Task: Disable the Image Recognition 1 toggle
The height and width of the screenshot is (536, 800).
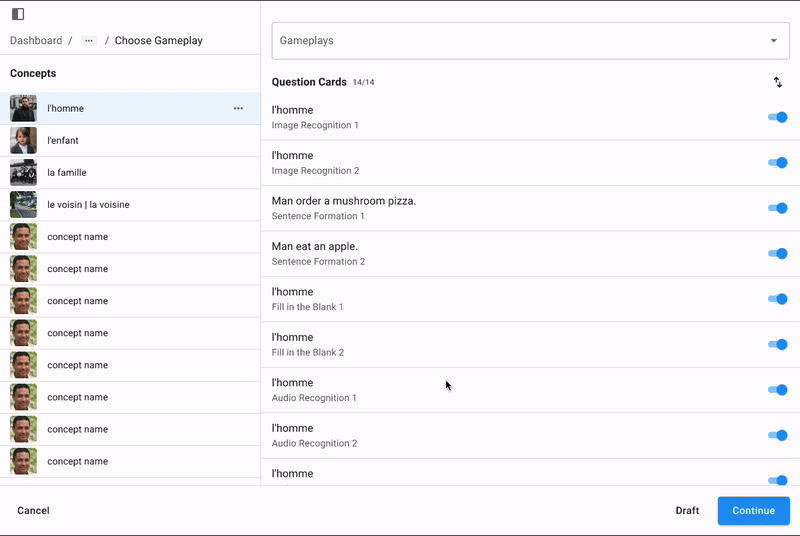Action: (x=777, y=117)
